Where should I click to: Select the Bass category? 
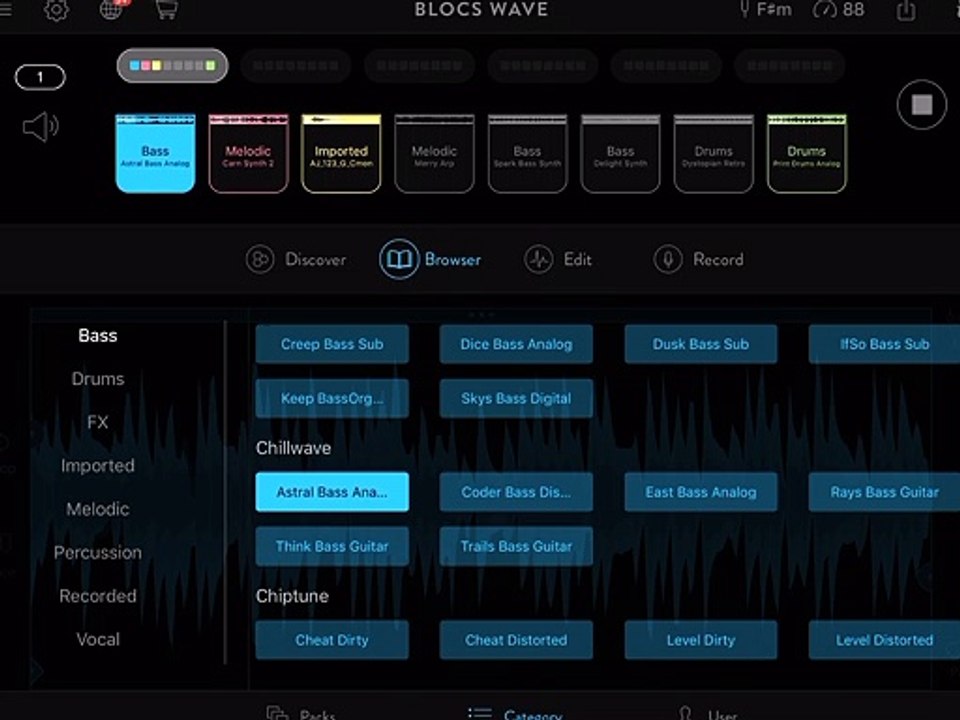click(x=98, y=336)
